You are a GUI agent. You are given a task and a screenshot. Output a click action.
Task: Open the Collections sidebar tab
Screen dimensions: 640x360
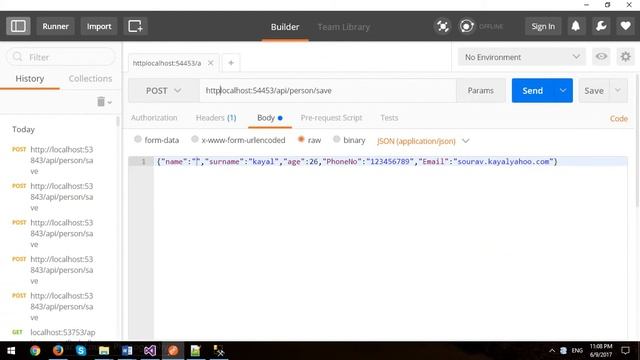pyautogui.click(x=90, y=78)
